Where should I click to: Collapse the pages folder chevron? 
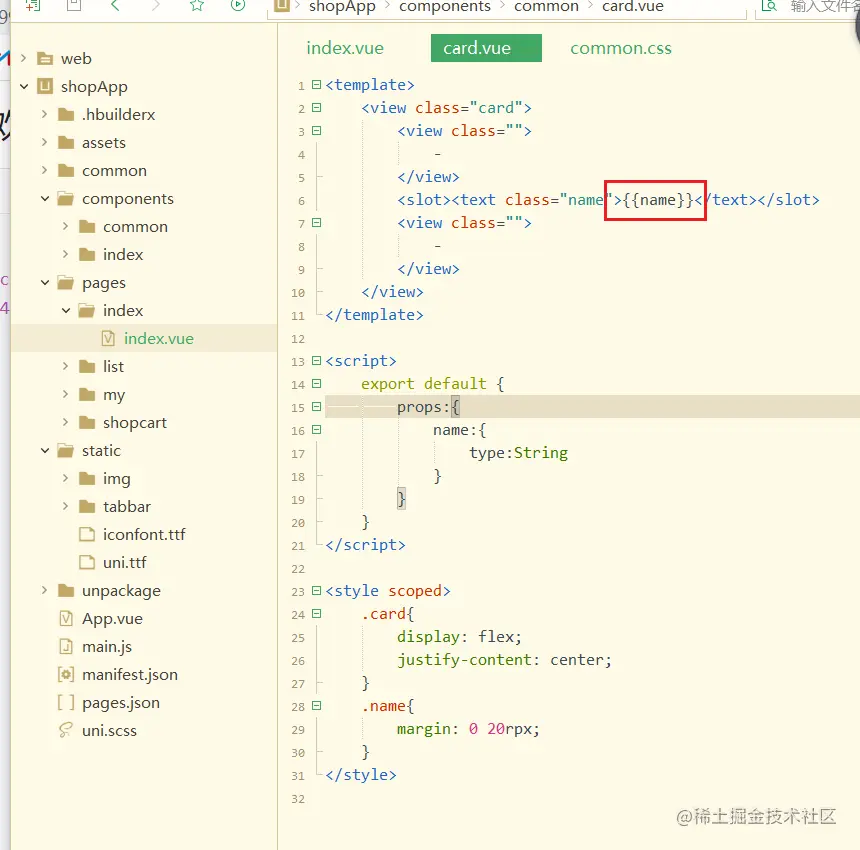tap(45, 282)
